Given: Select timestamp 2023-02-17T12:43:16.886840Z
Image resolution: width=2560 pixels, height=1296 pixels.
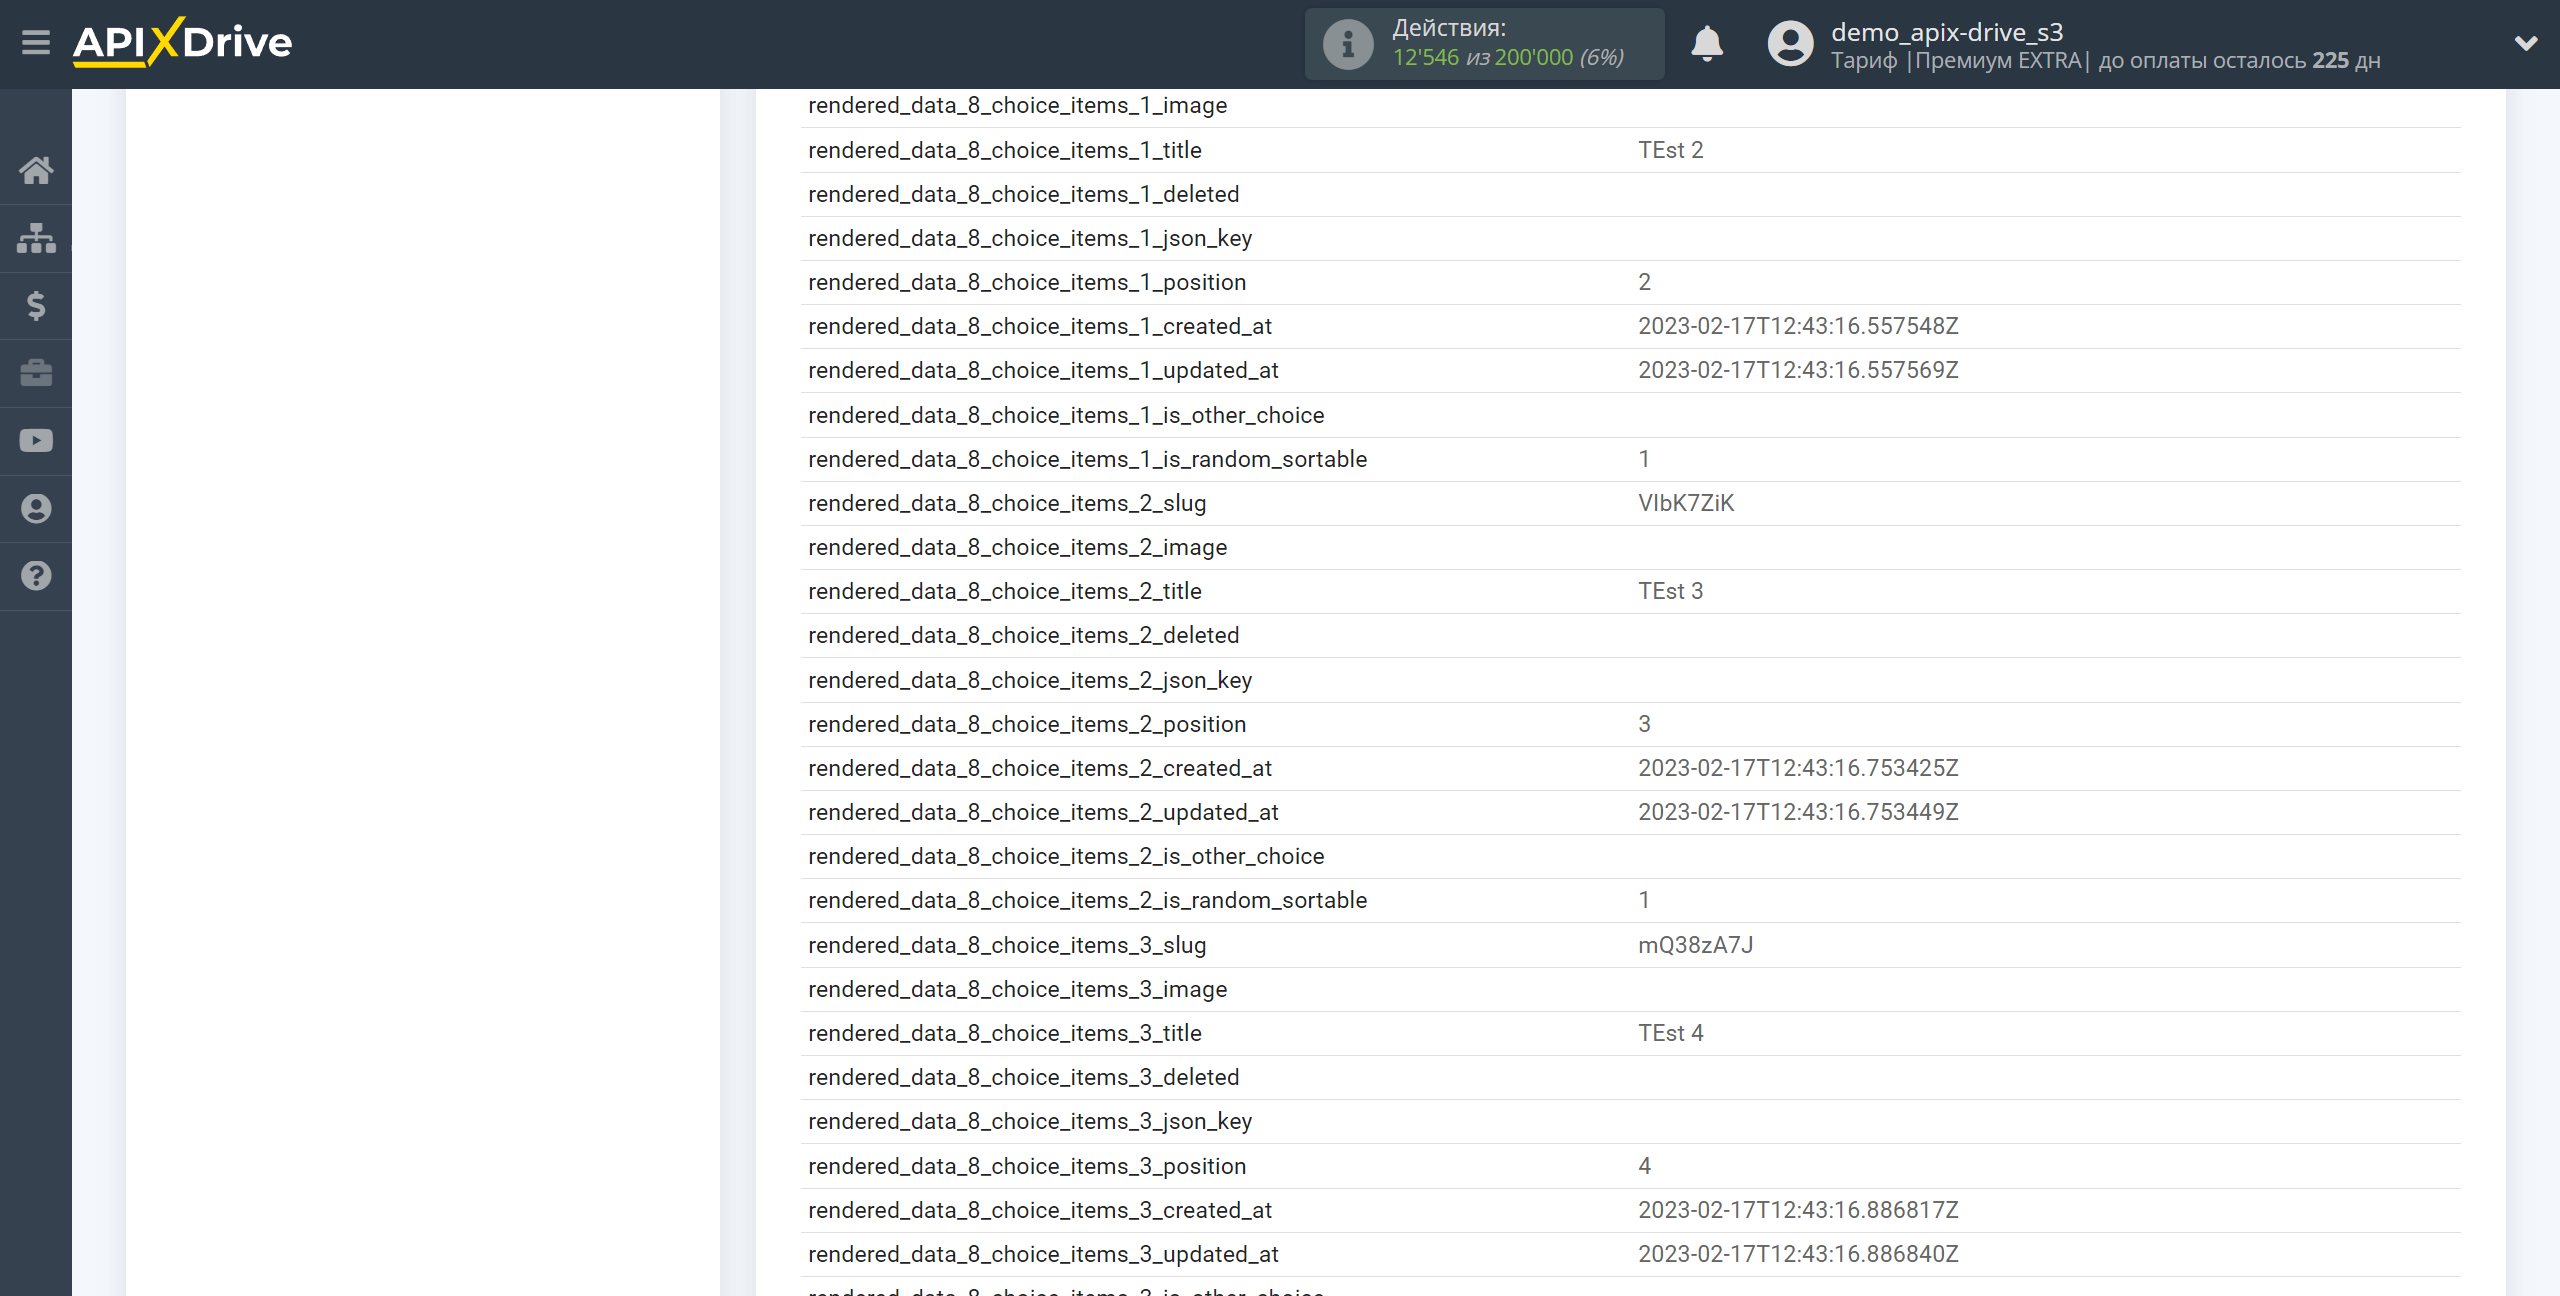Looking at the screenshot, I should point(1798,1254).
